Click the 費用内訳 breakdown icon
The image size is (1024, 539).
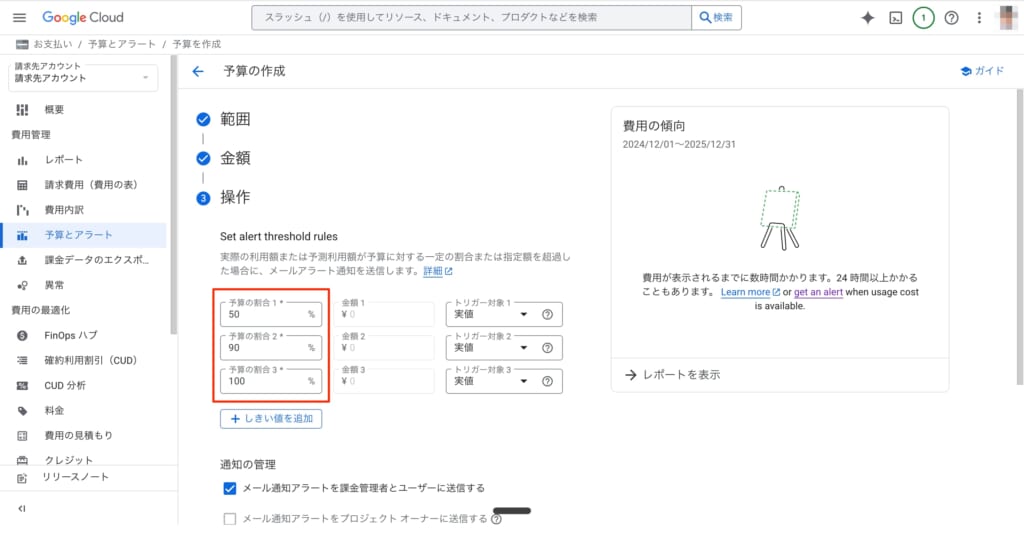22,210
